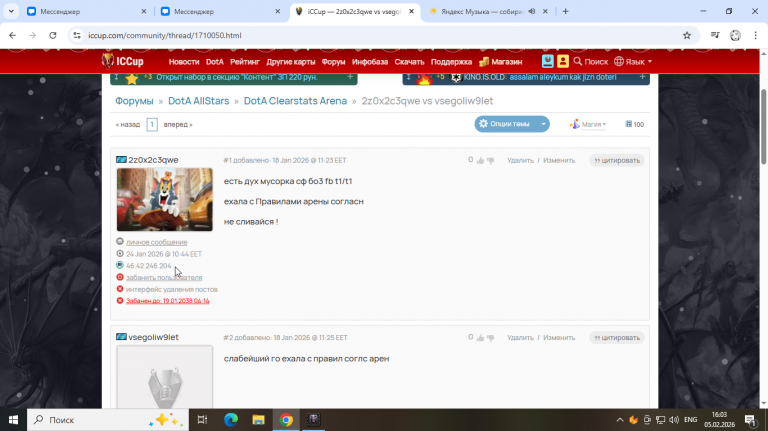The image size is (768, 431).
Task: Click Chrome icon on the taskbar
Action: [x=286, y=420]
